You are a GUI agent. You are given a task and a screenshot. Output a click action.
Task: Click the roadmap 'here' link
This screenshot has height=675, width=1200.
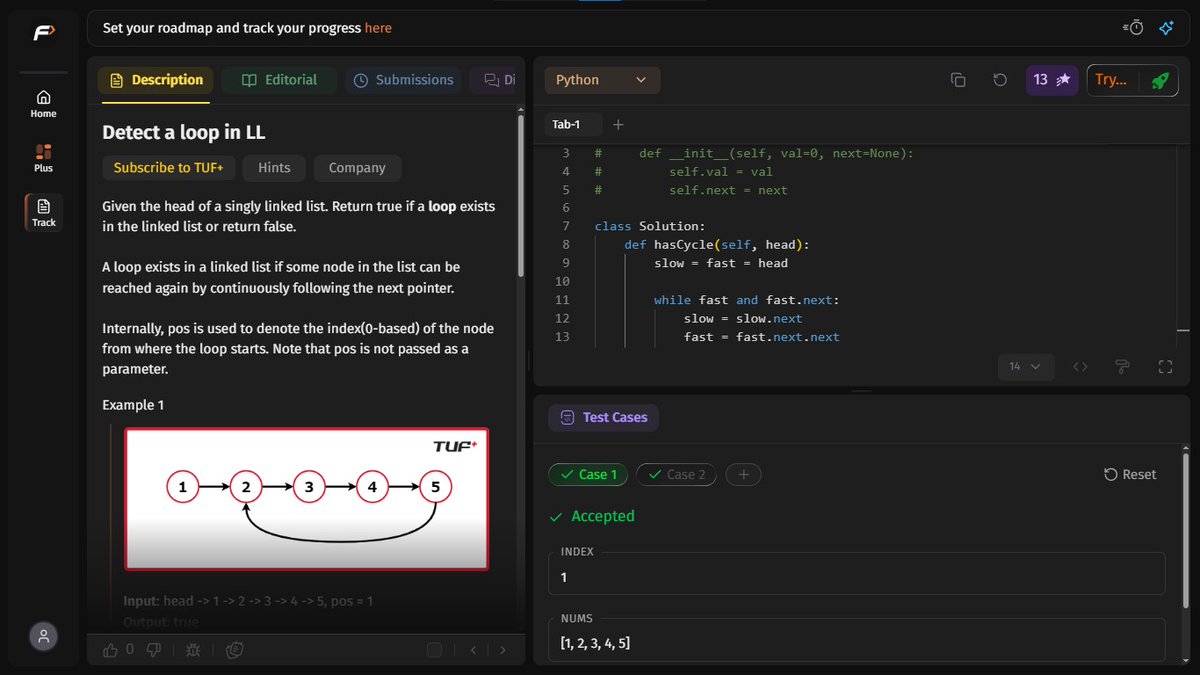click(378, 28)
